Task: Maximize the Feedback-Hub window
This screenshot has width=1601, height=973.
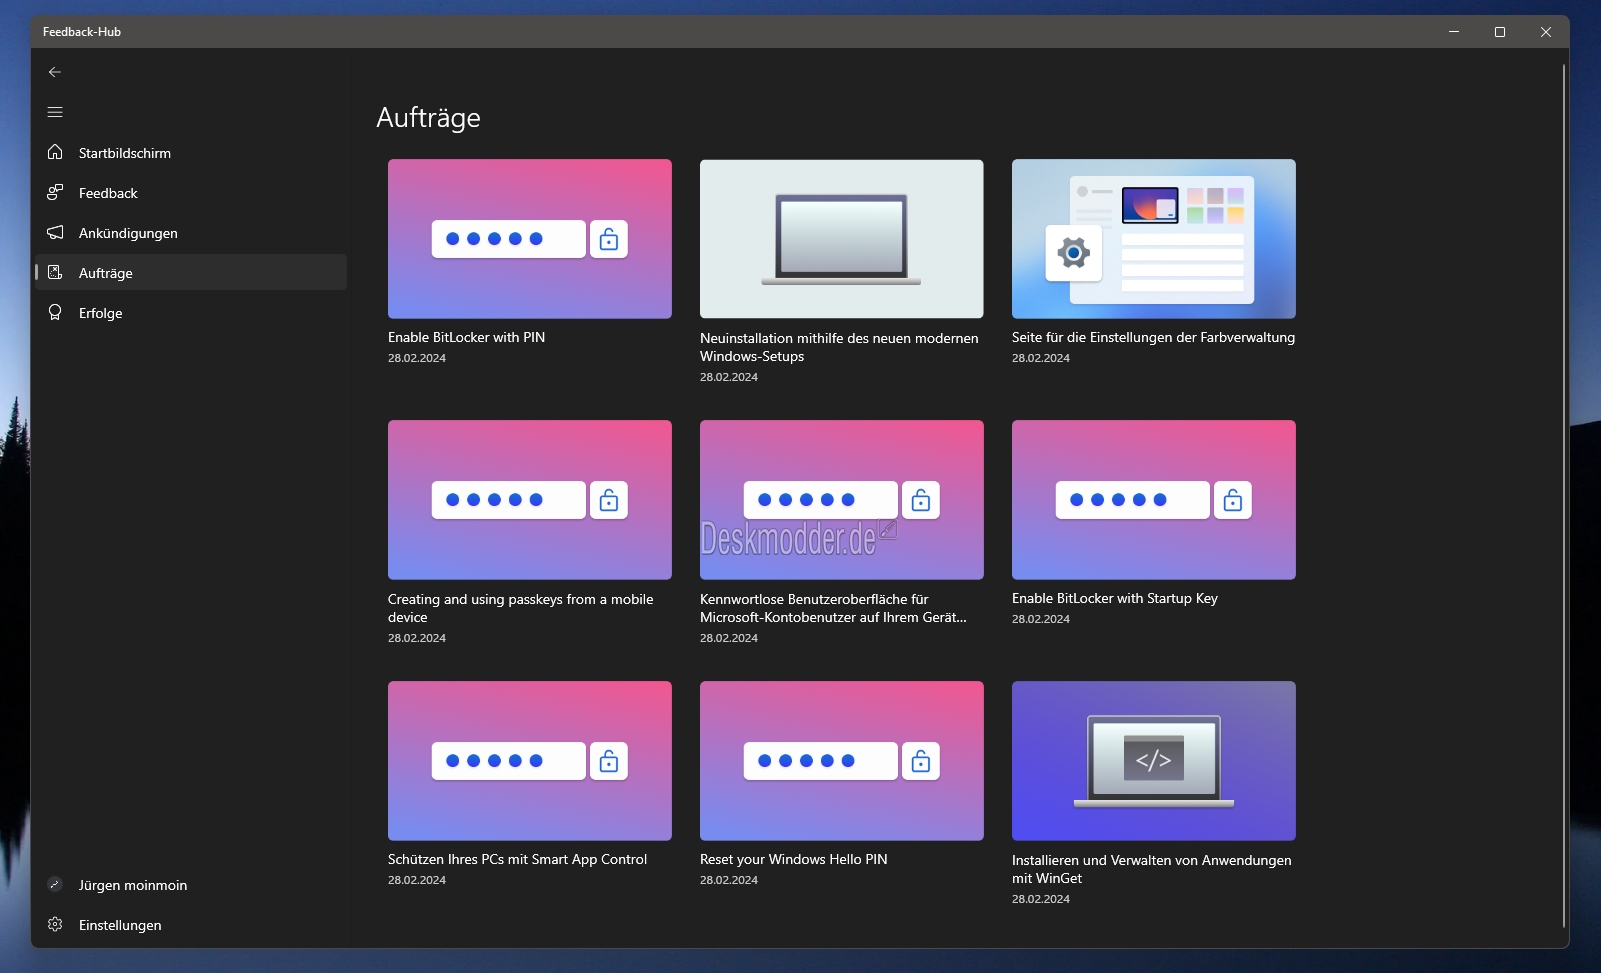Action: [x=1500, y=32]
